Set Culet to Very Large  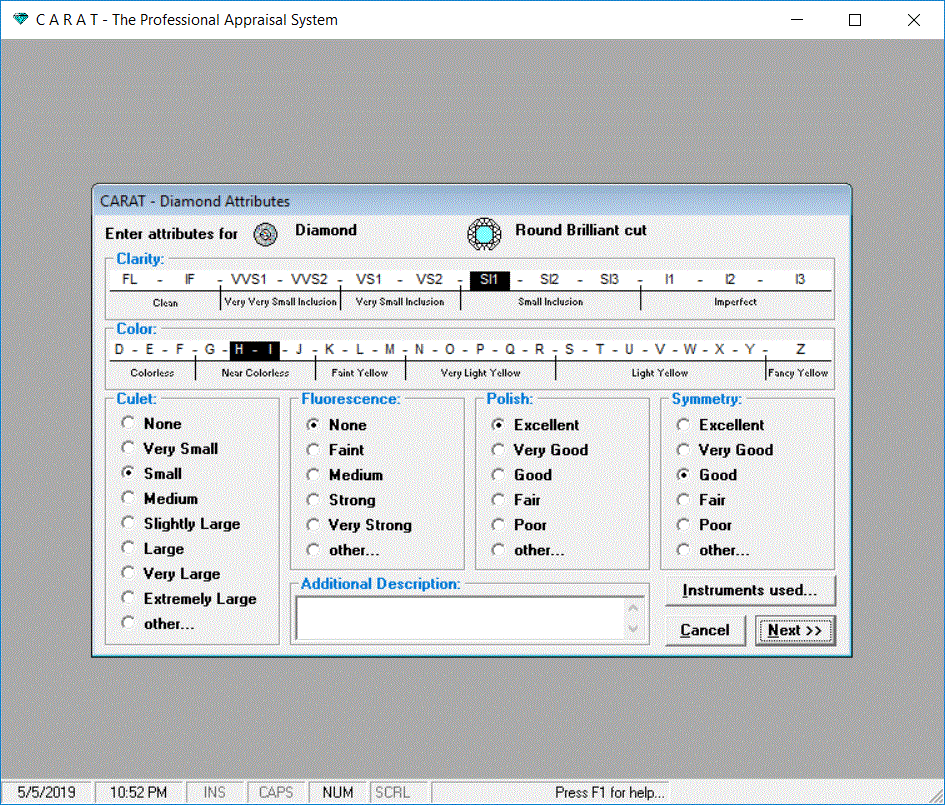(x=129, y=574)
